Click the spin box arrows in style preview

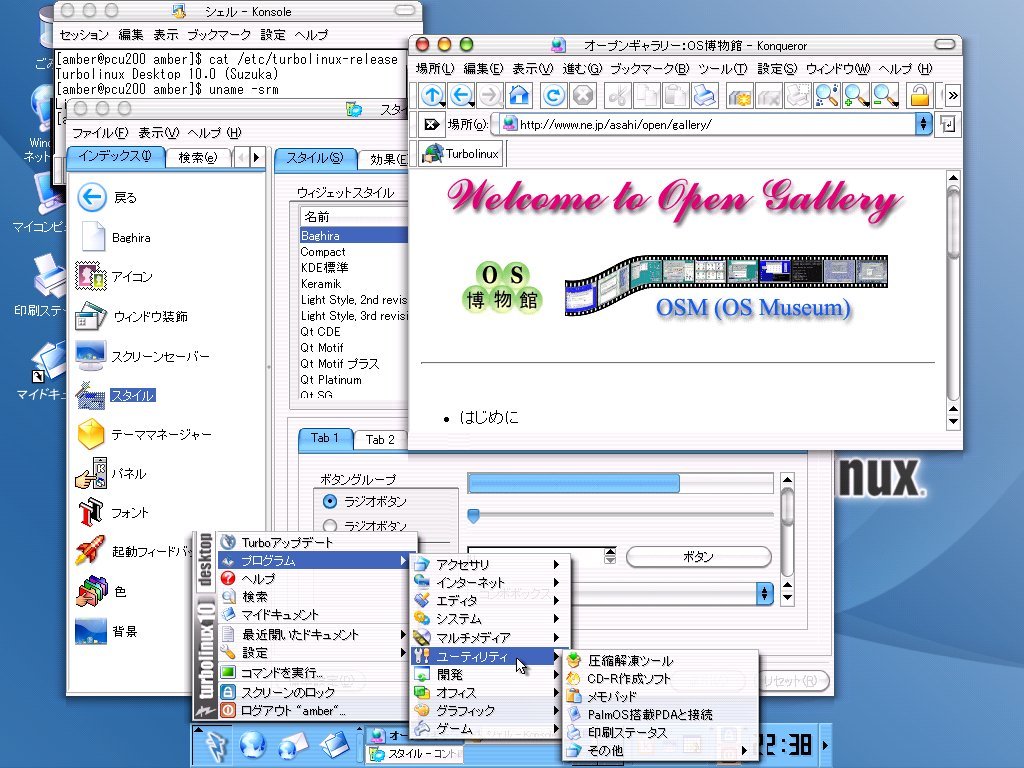coord(610,556)
